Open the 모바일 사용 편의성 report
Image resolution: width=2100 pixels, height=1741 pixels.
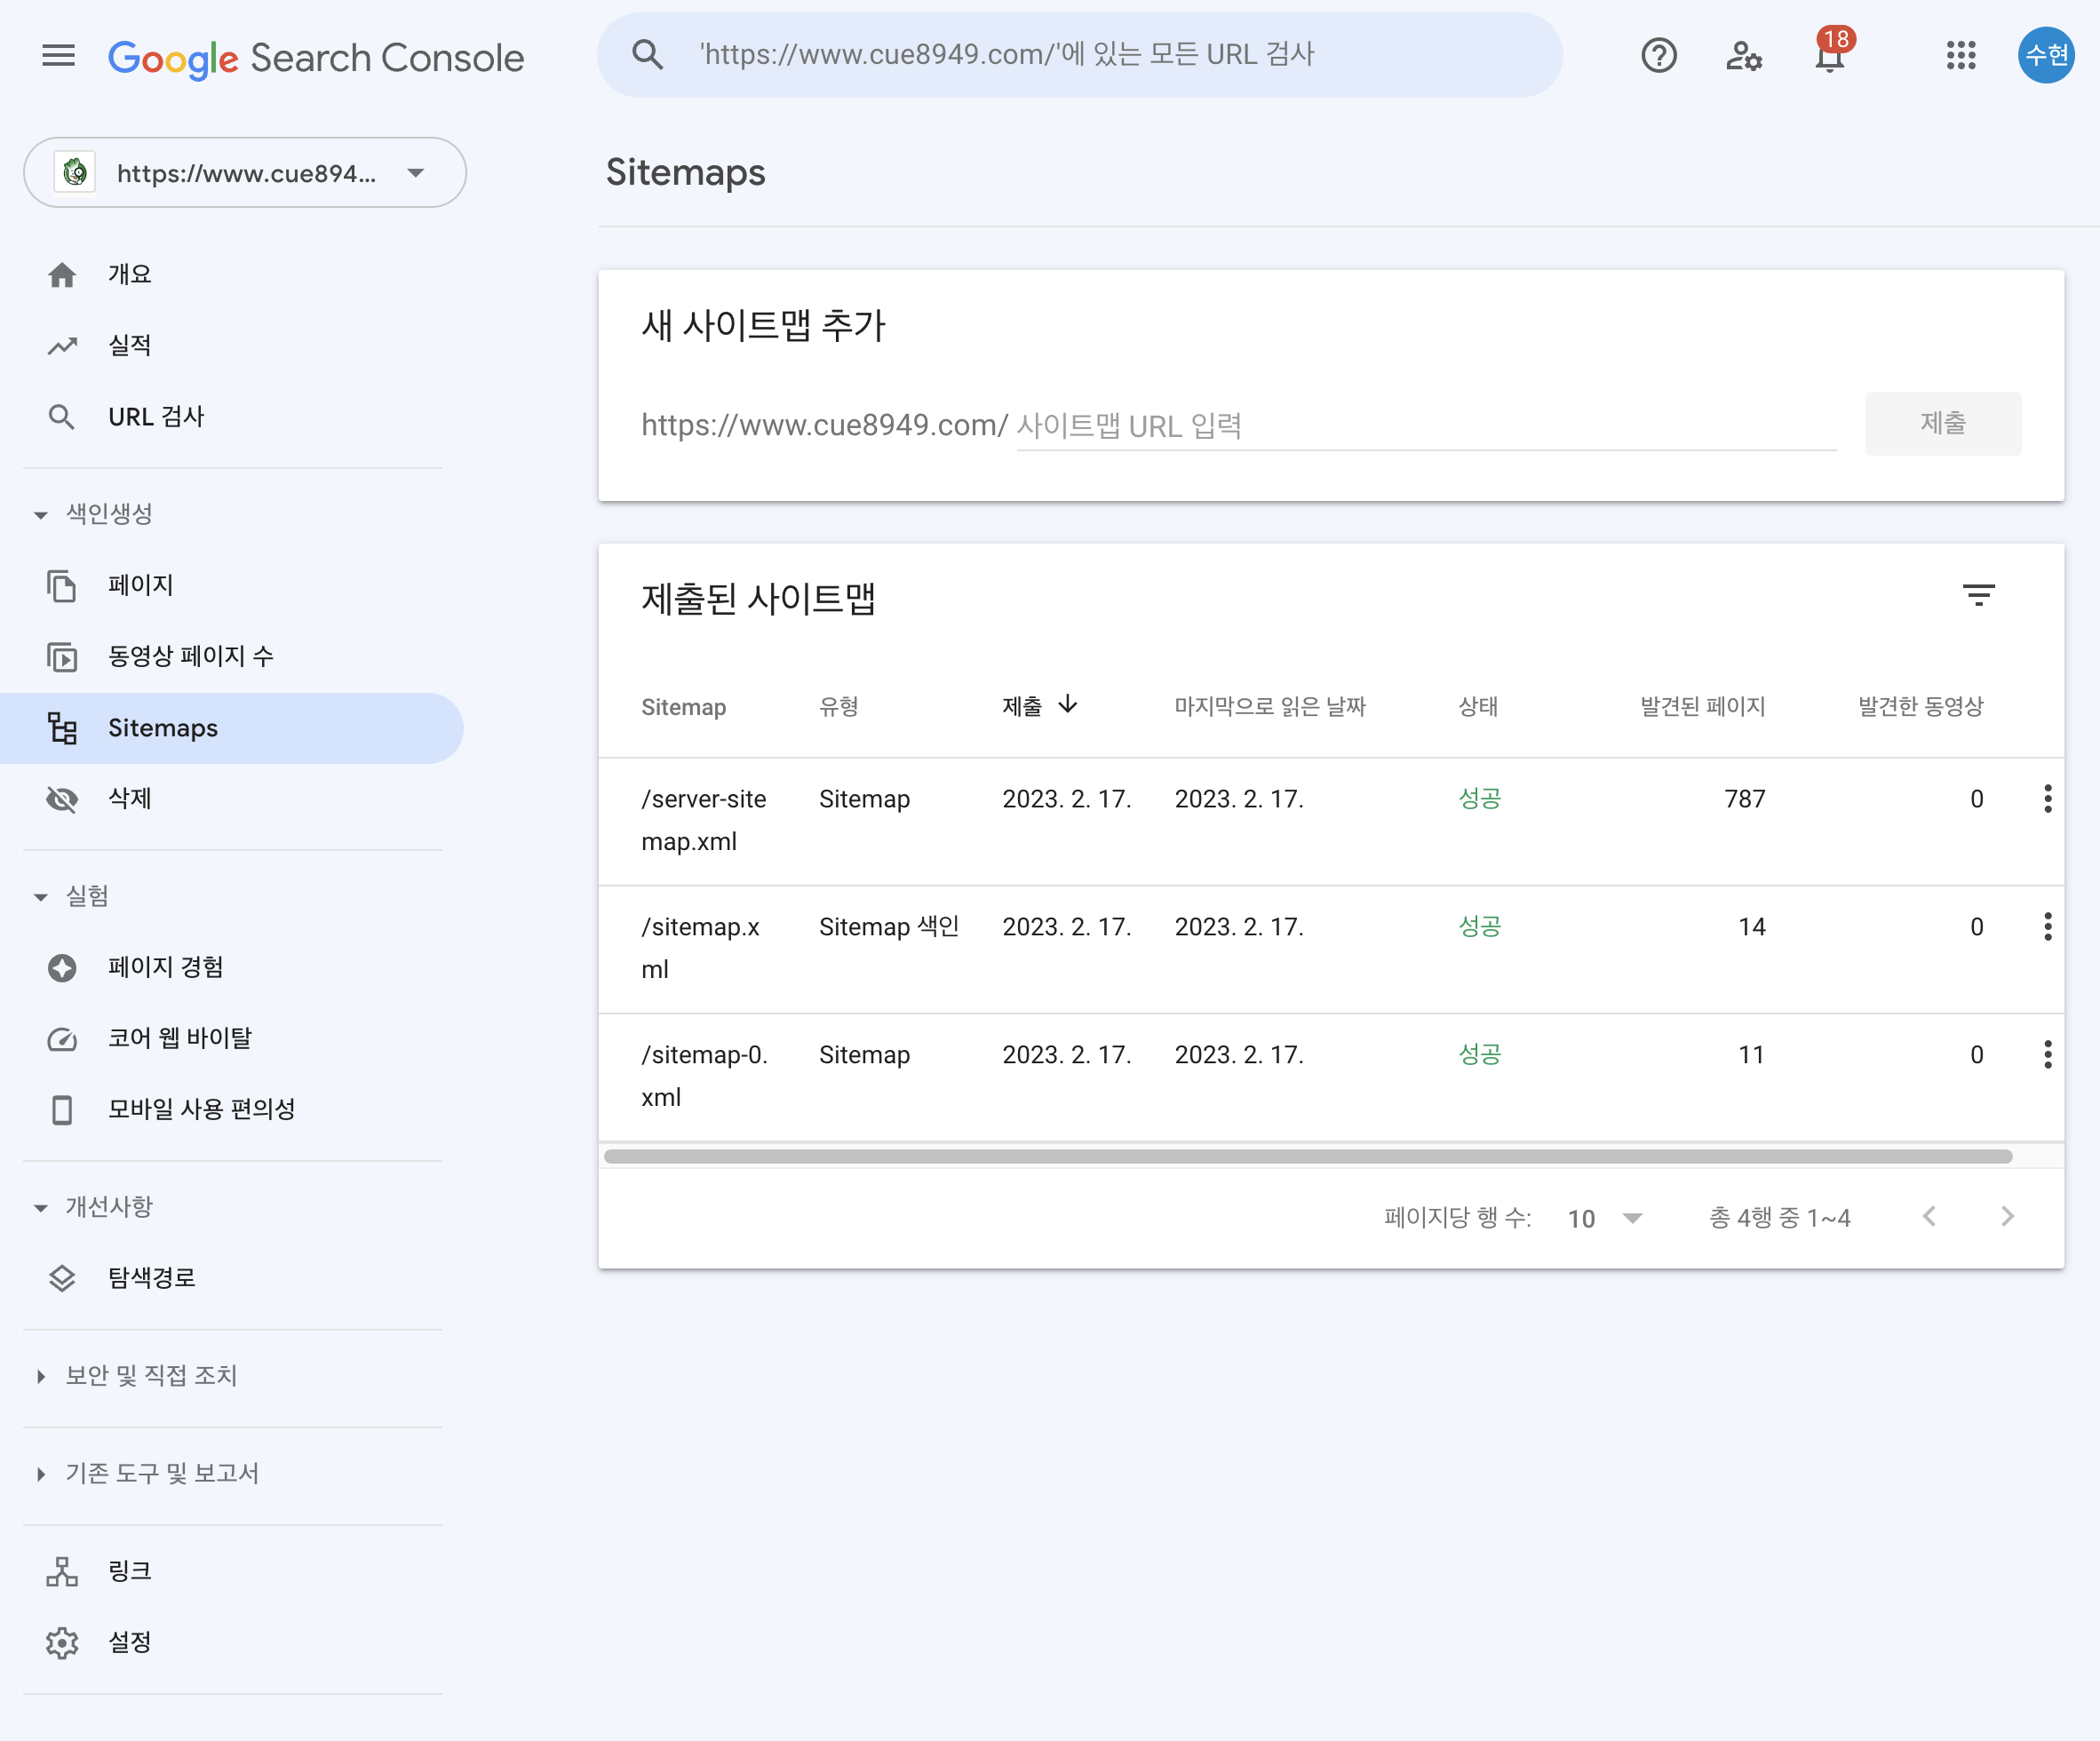[x=200, y=1108]
